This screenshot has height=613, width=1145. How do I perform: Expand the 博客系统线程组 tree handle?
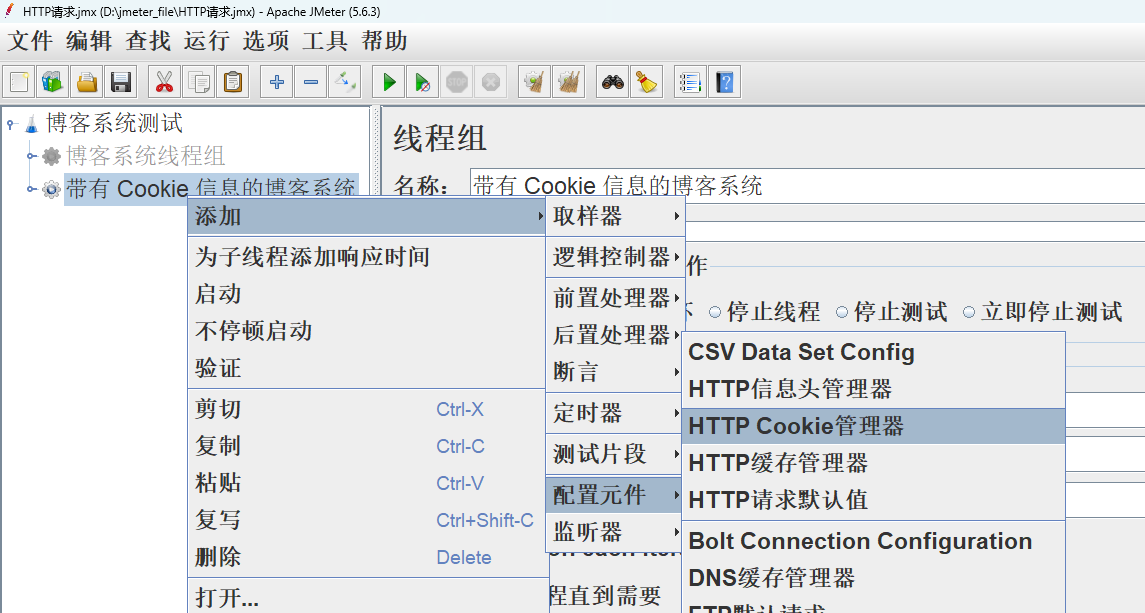pos(31,156)
